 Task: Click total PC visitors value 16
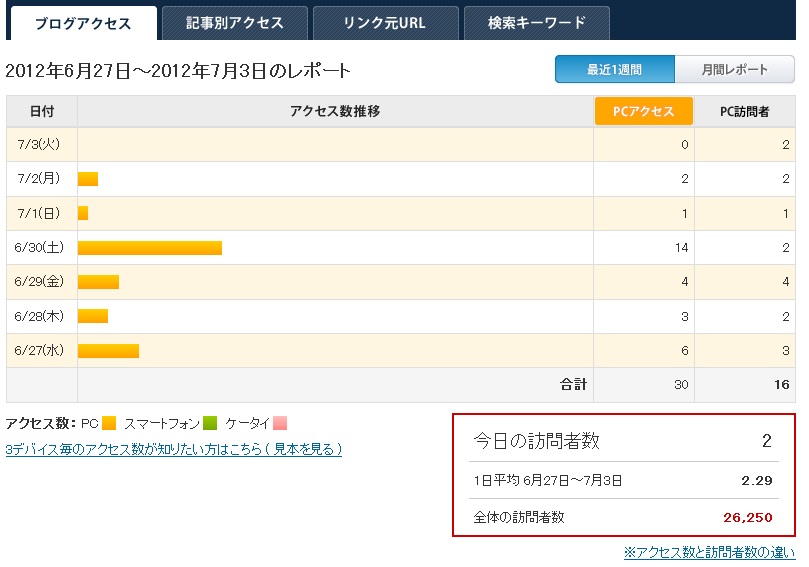[782, 385]
